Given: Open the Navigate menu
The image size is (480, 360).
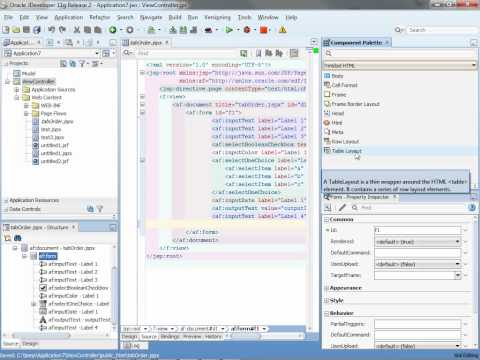Looking at the screenshot, I should click(151, 17).
